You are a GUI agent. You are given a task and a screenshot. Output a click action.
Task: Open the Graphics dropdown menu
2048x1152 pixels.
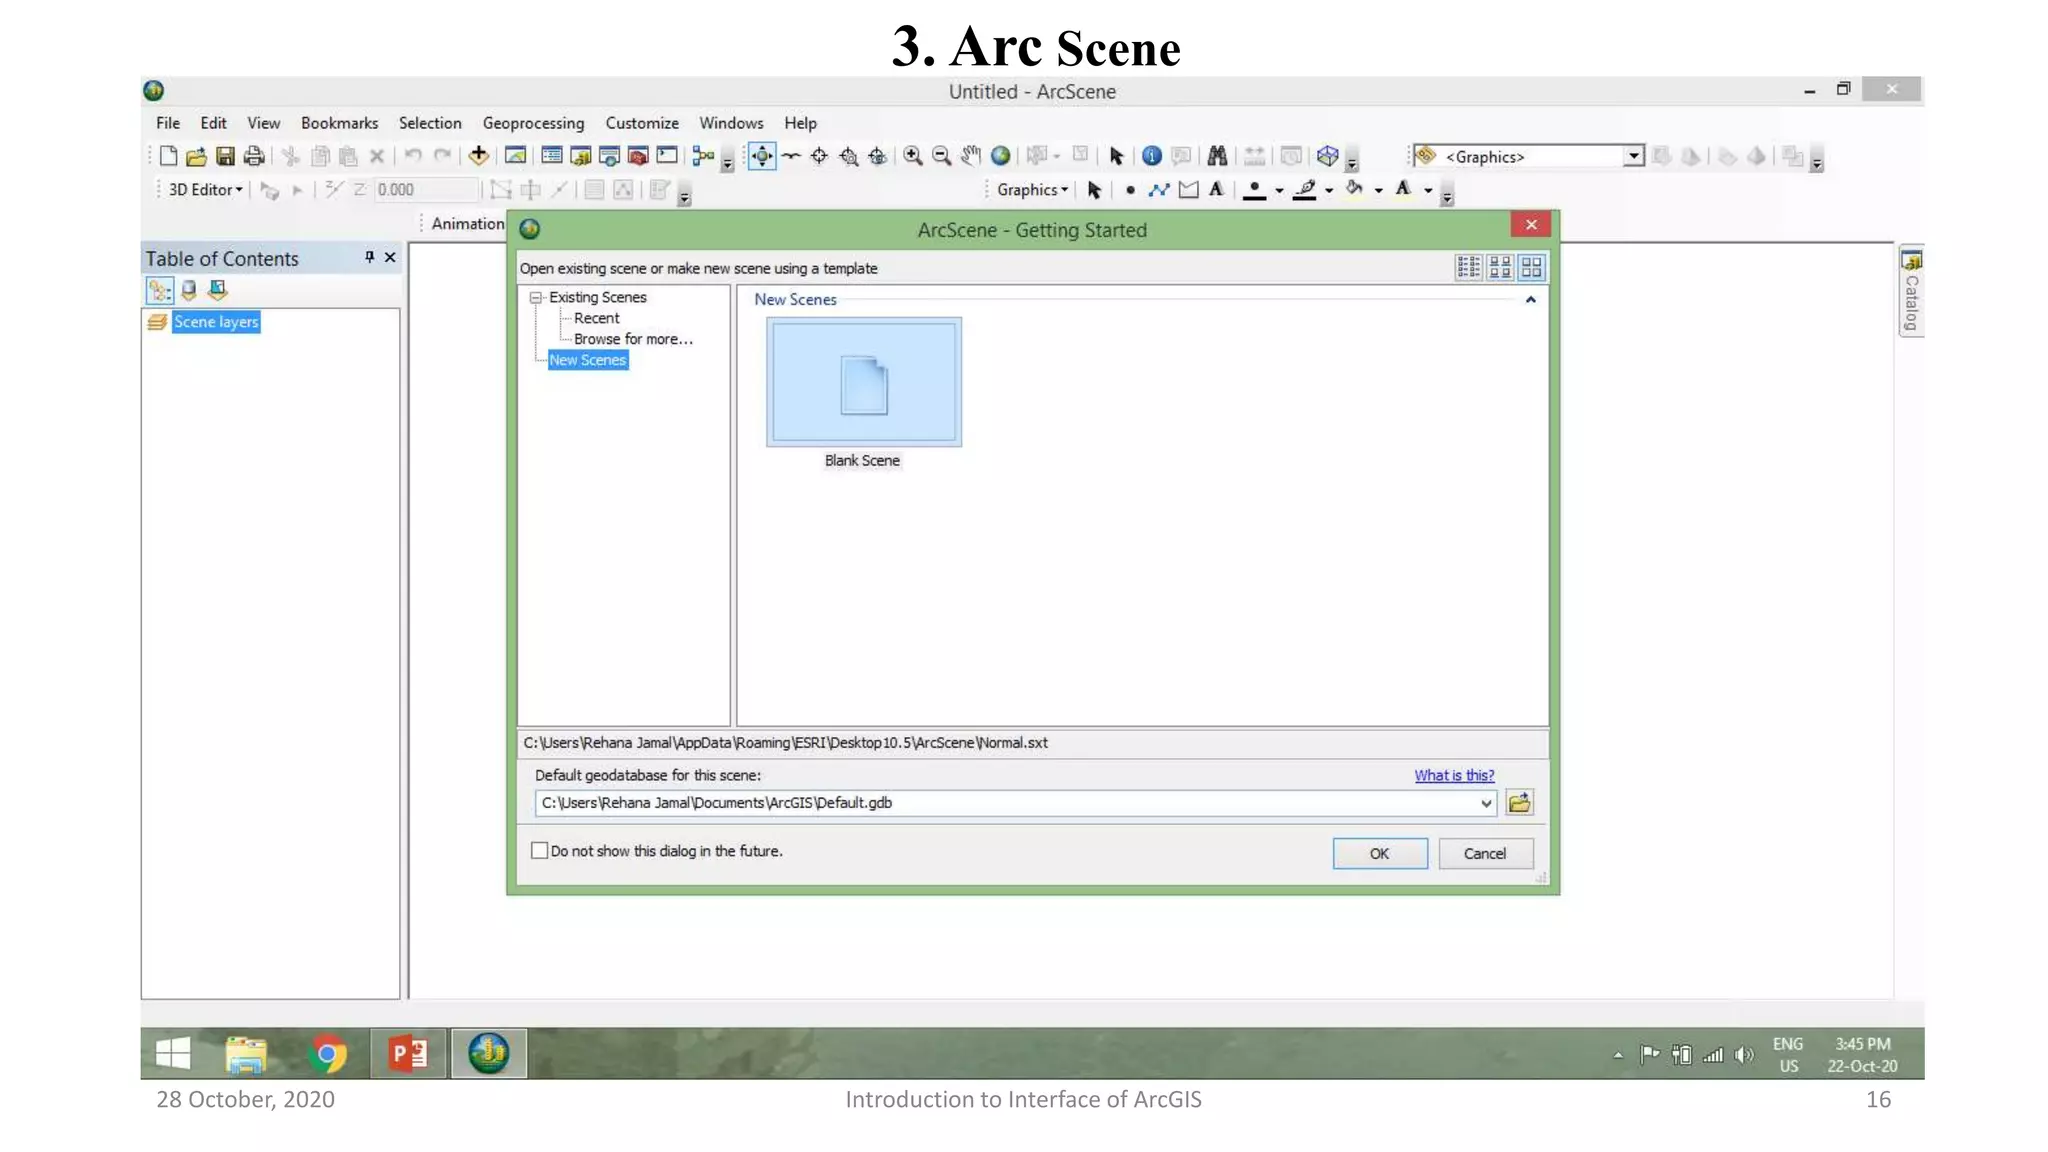[1033, 190]
